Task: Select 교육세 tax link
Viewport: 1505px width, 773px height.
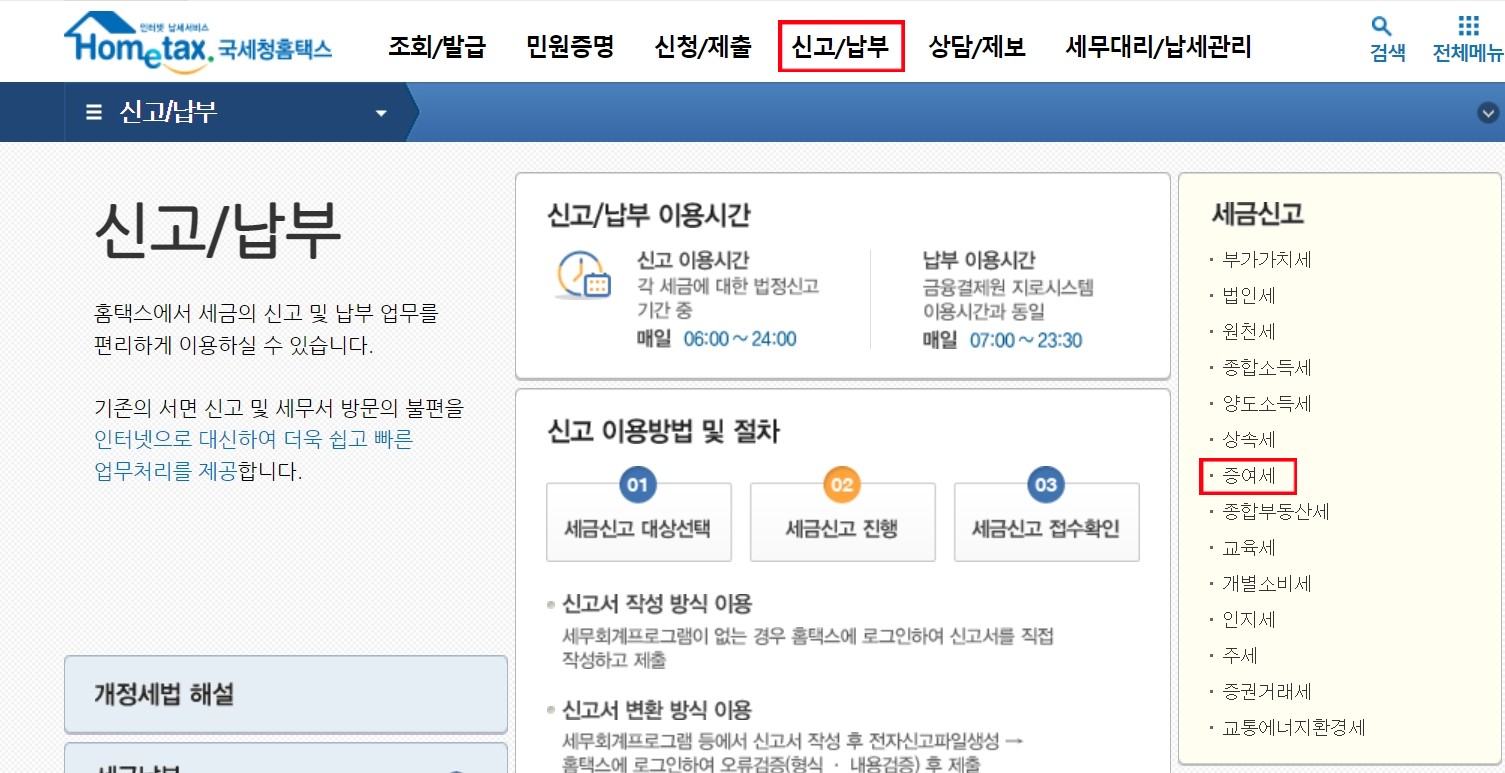Action: pos(1248,548)
